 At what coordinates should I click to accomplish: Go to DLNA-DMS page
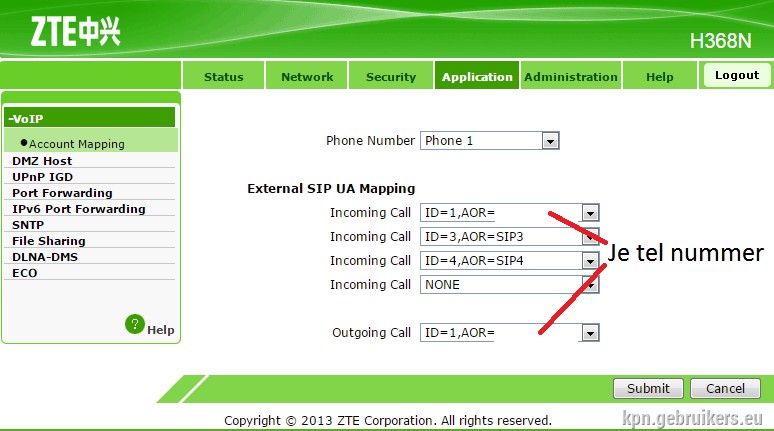click(x=45, y=257)
